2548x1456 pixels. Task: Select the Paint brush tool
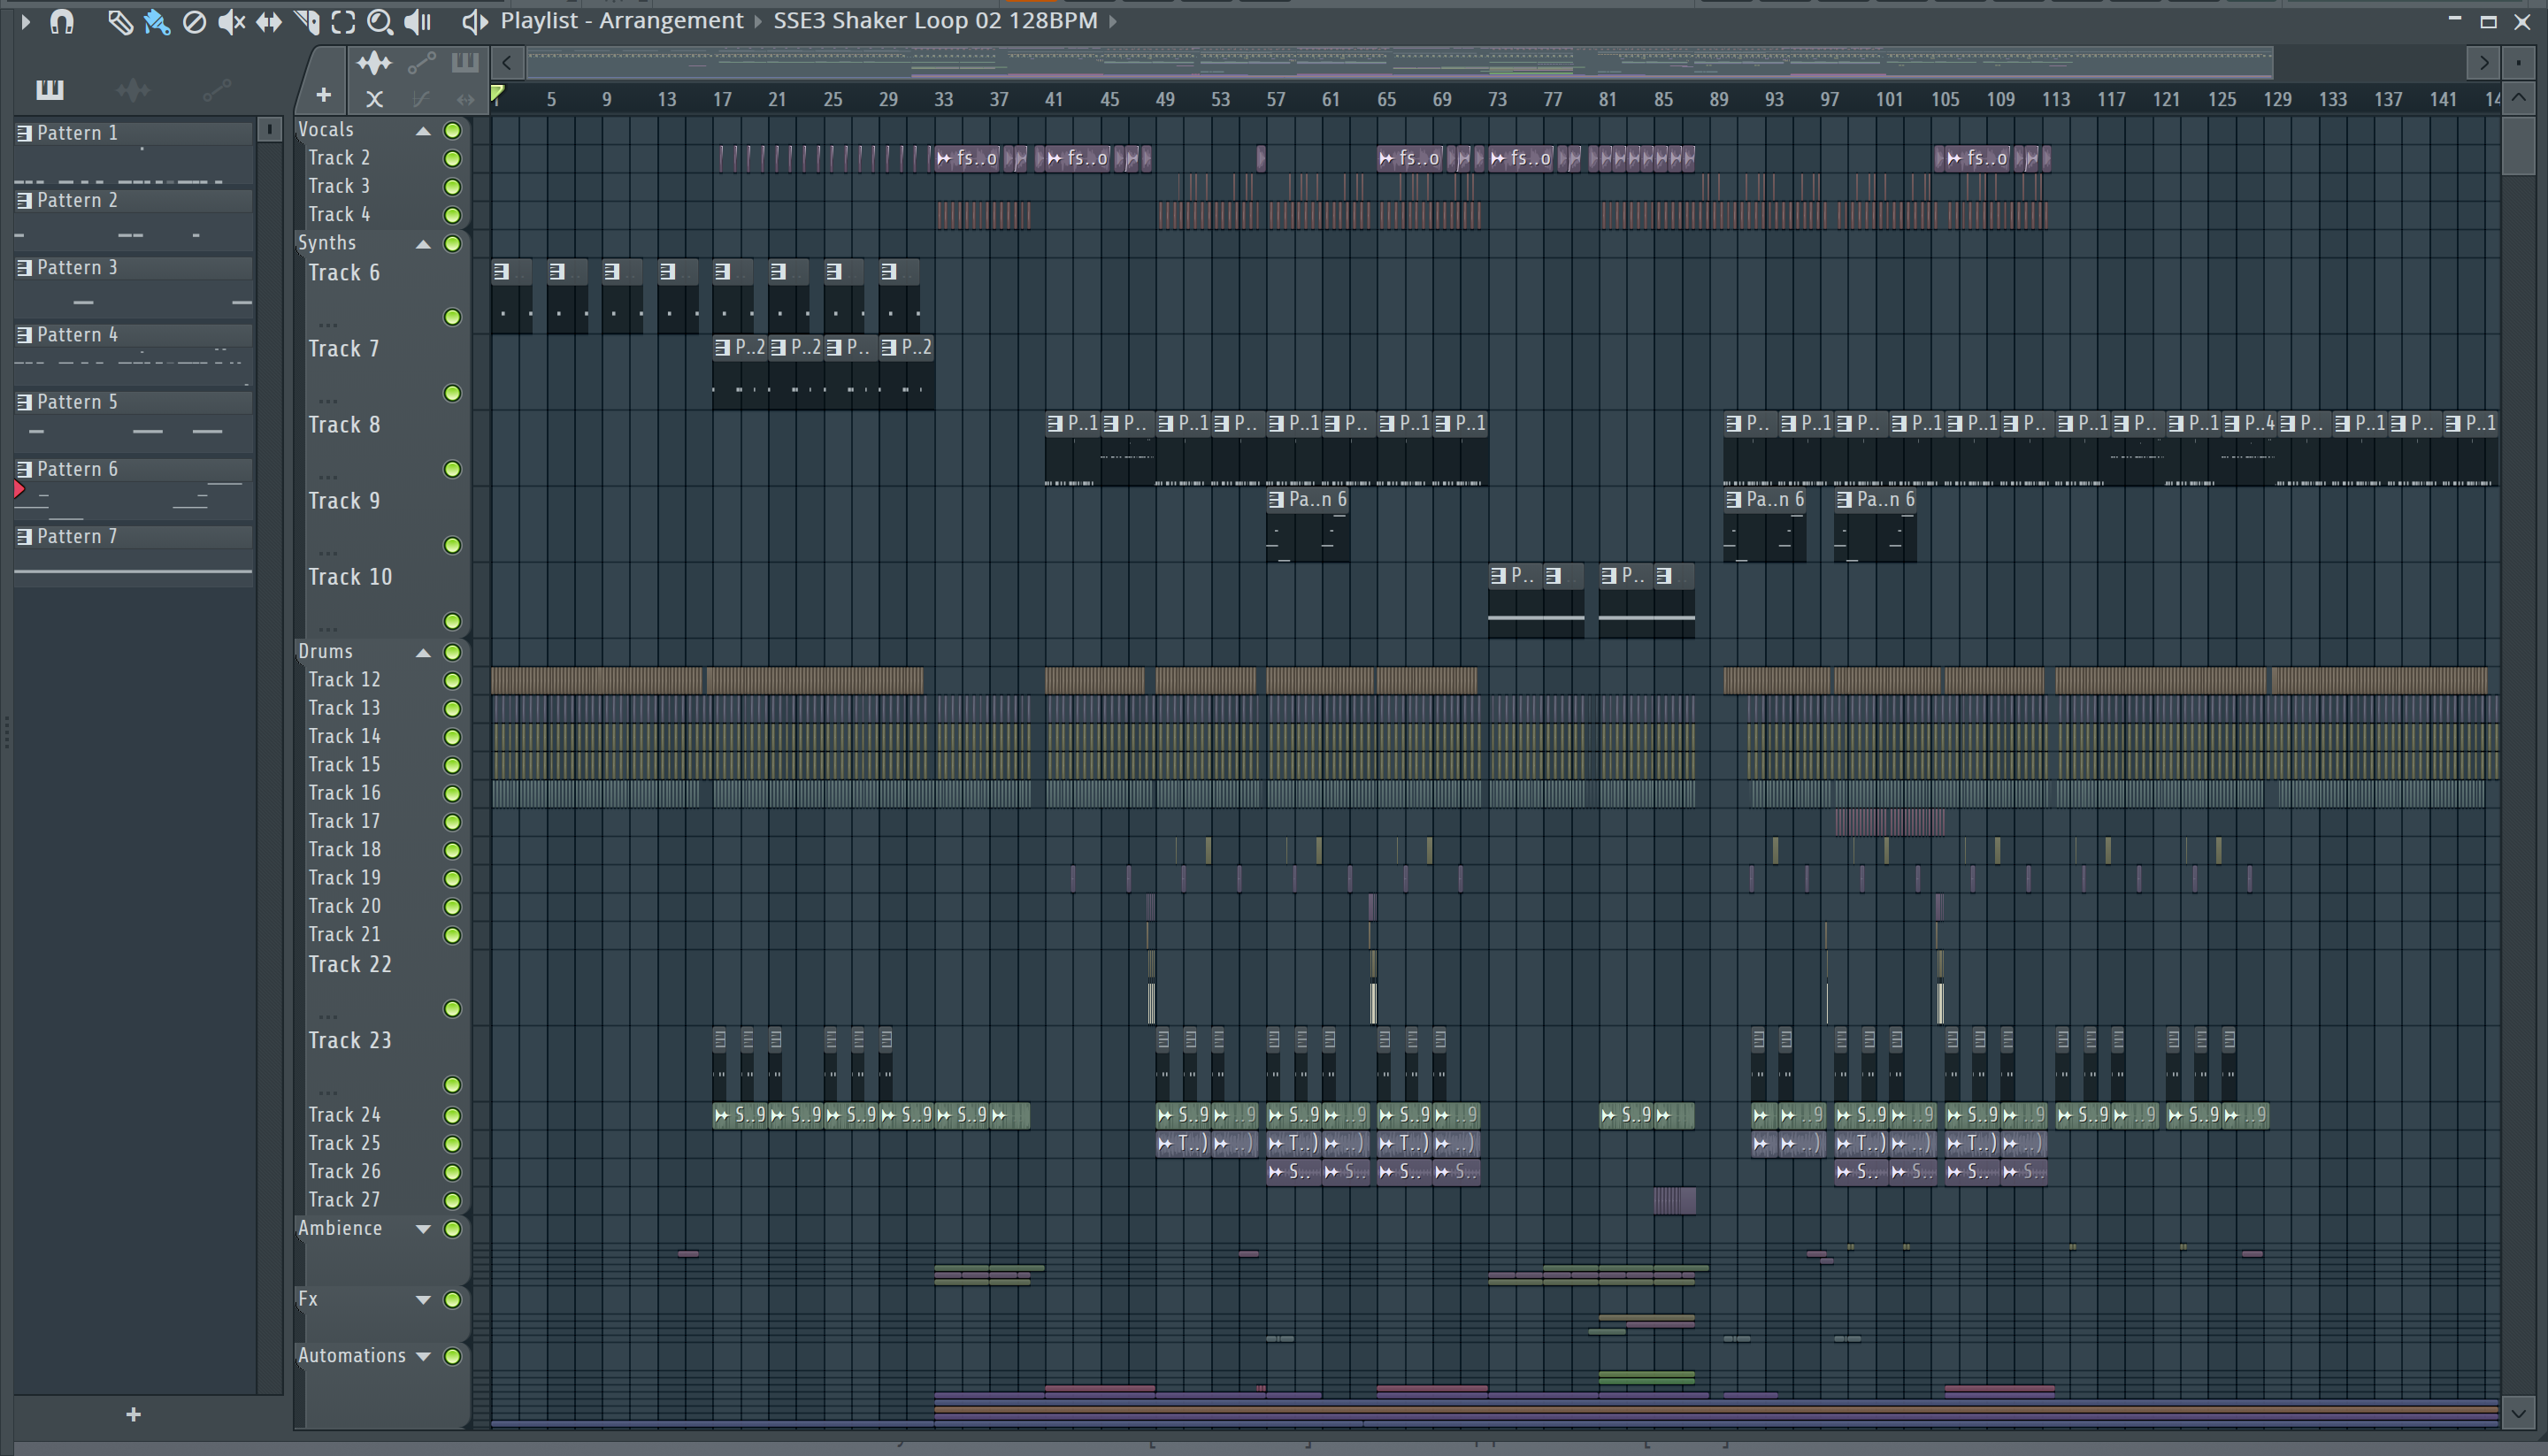[157, 22]
